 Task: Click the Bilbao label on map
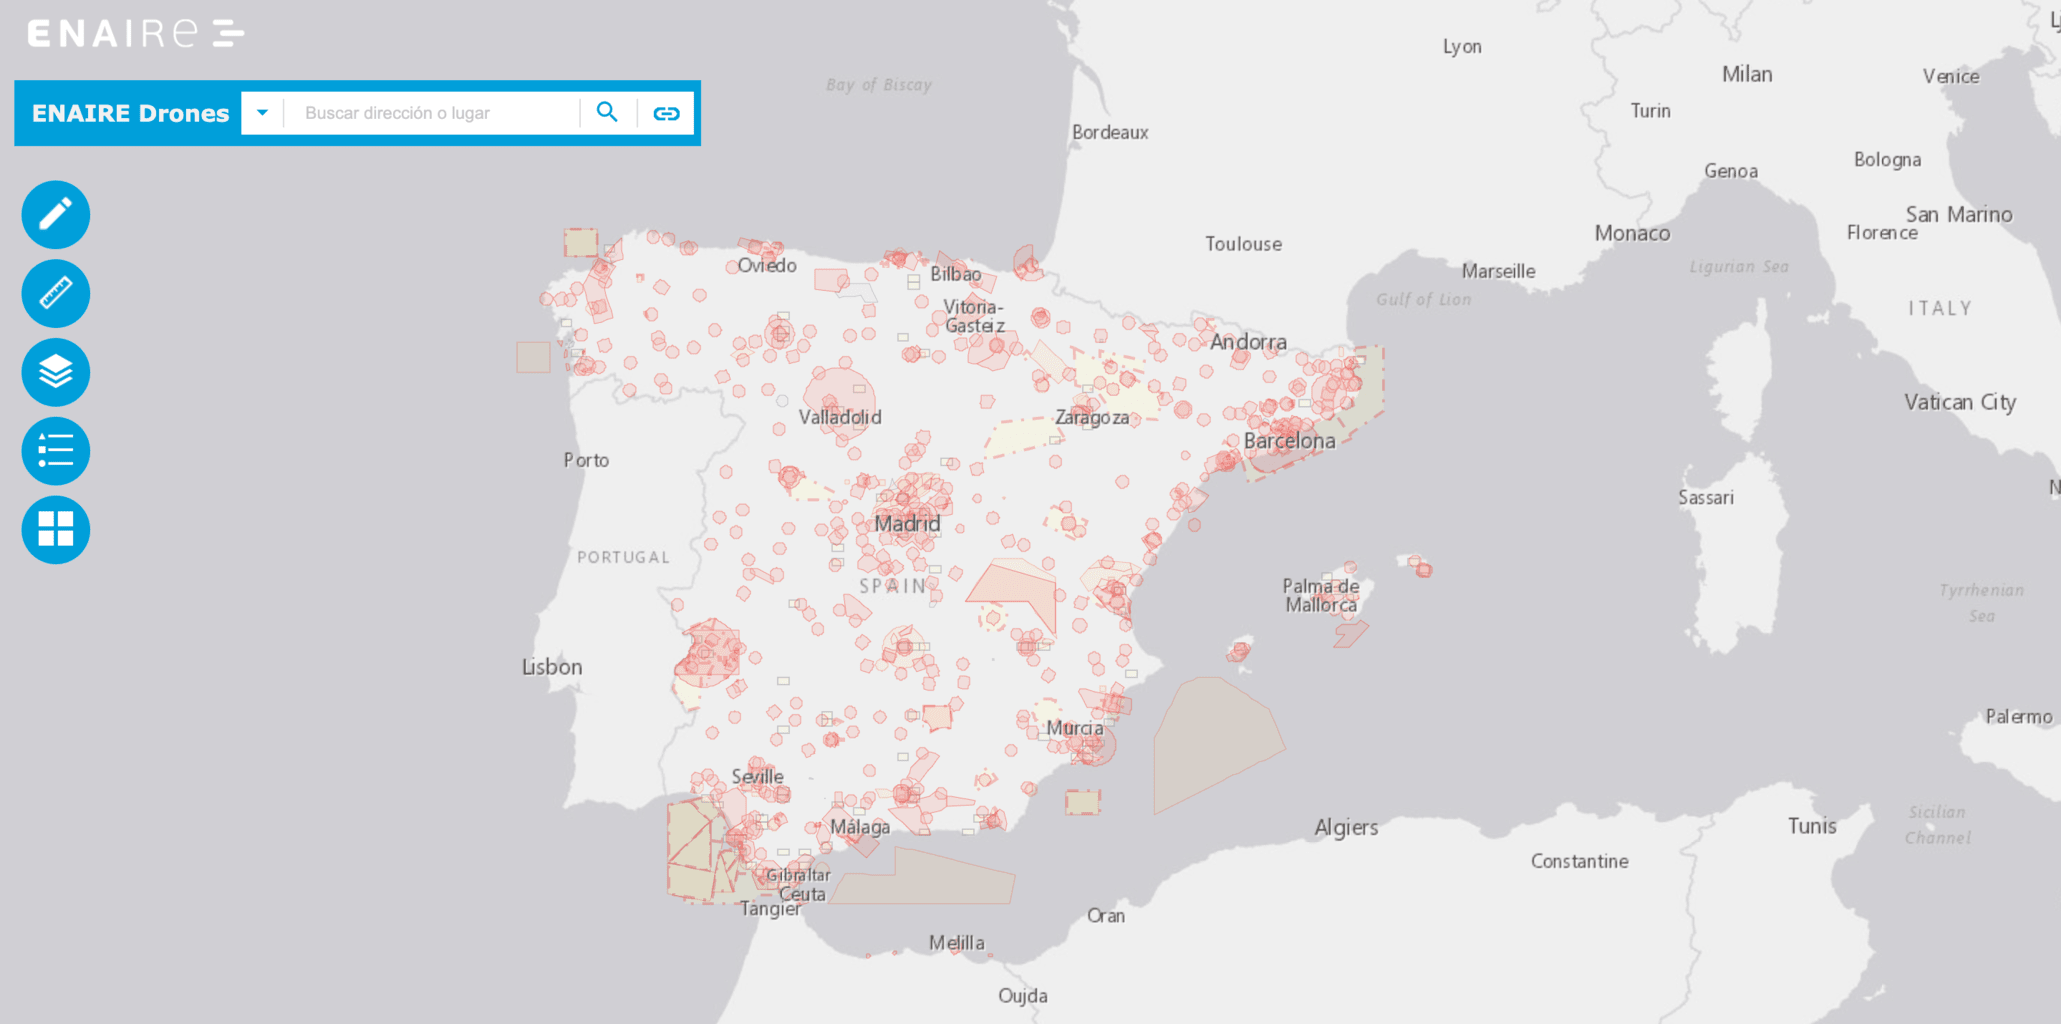click(955, 273)
